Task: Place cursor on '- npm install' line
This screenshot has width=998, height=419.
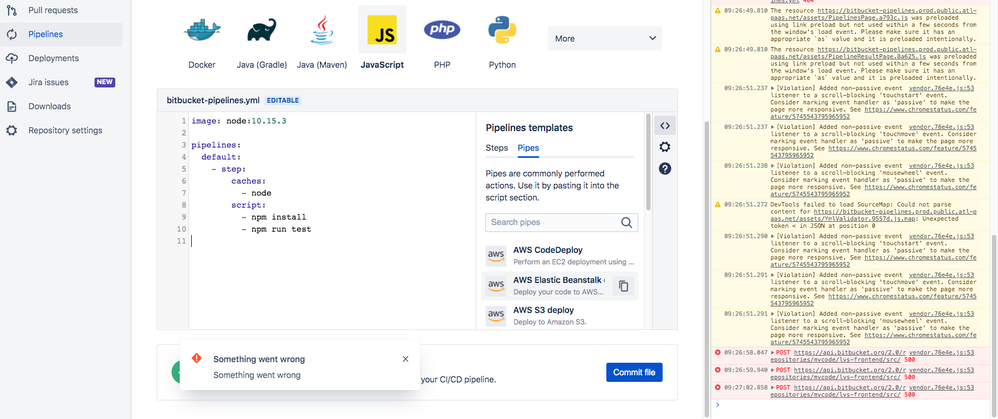Action: coord(274,217)
